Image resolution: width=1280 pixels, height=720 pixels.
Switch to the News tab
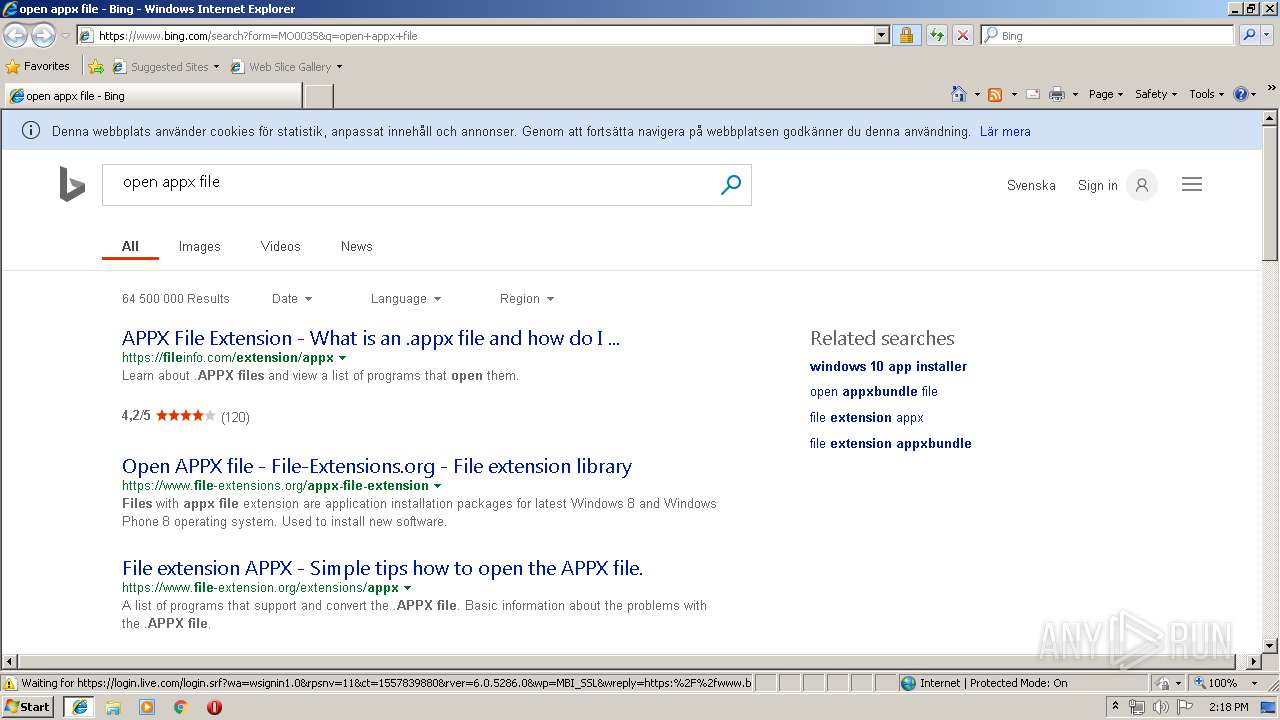[x=356, y=246]
